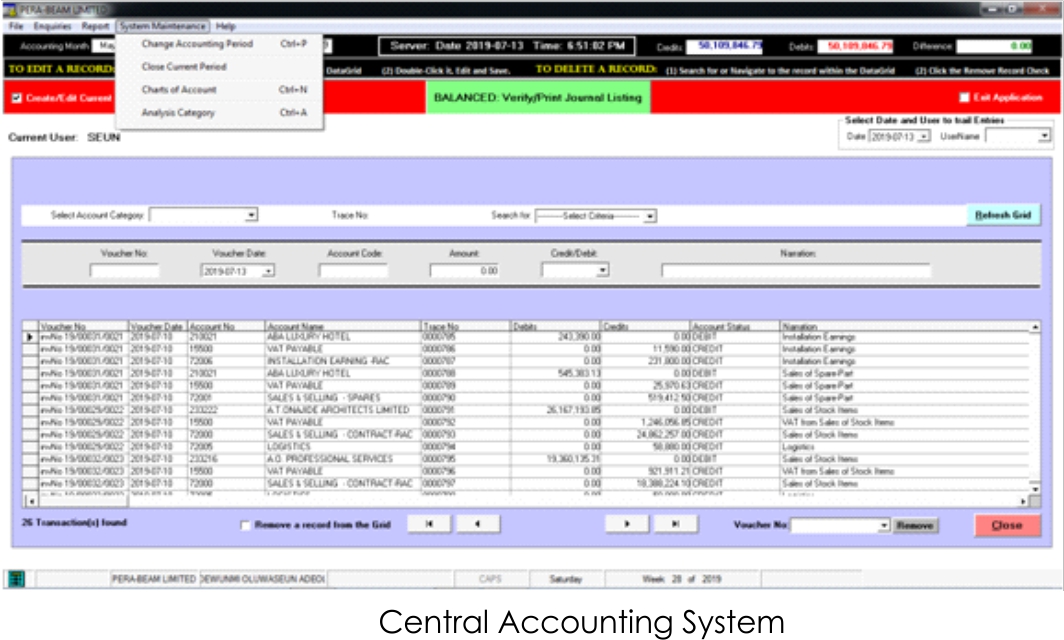Click the Narration input field
The height and width of the screenshot is (640, 1064).
click(x=795, y=270)
